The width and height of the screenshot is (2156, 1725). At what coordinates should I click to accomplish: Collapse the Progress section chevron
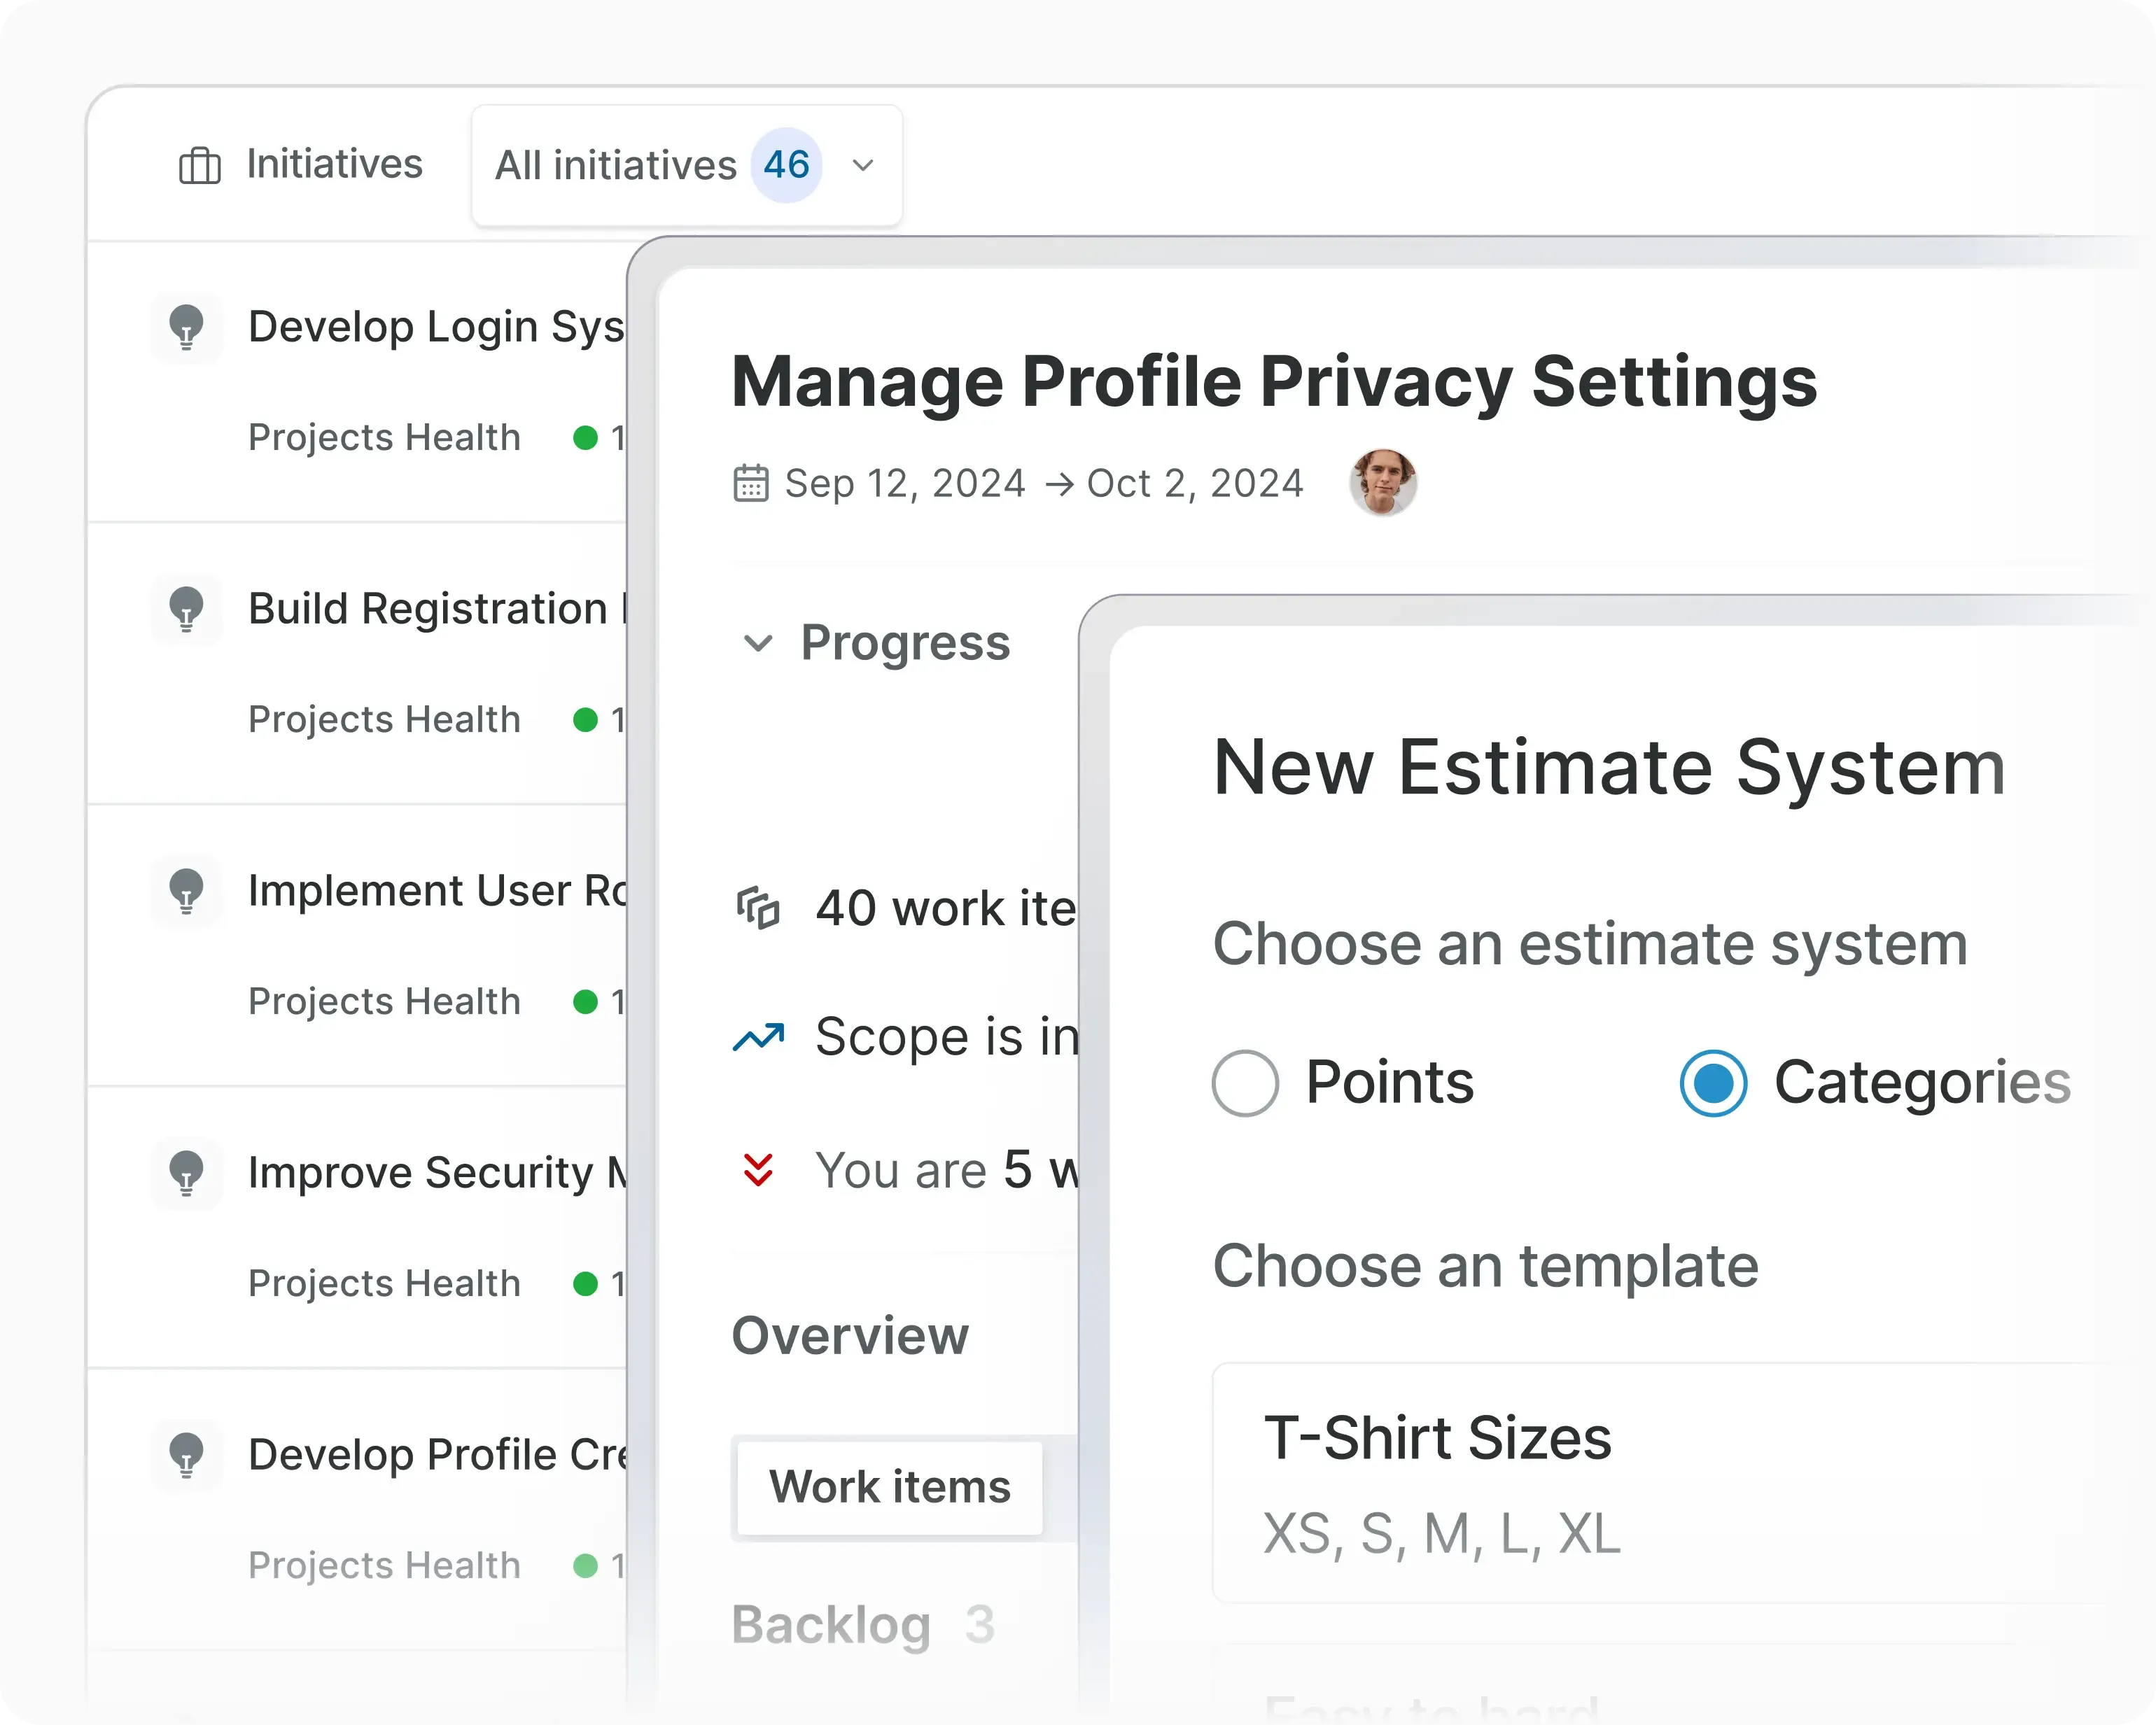pos(758,643)
